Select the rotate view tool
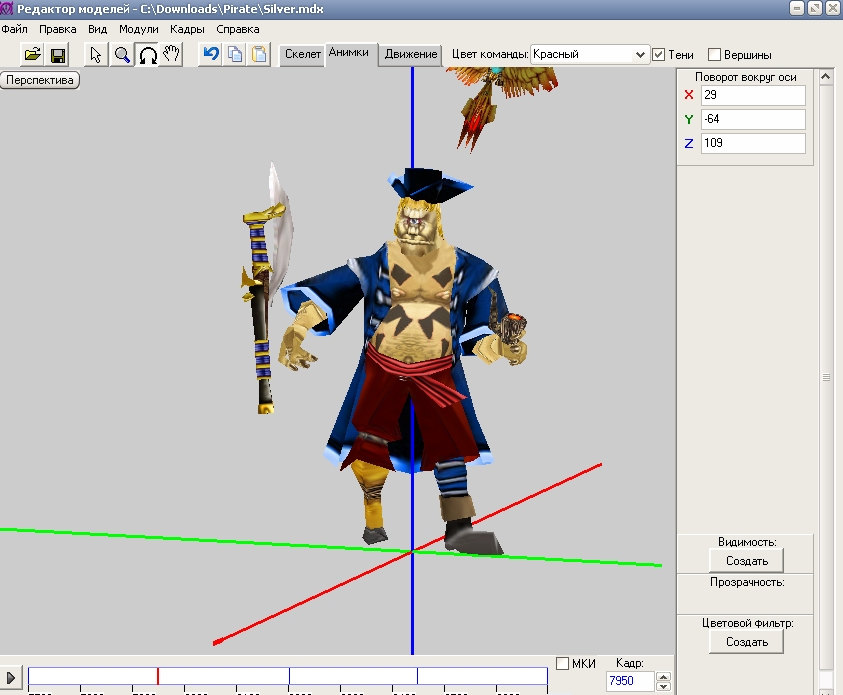 click(147, 55)
